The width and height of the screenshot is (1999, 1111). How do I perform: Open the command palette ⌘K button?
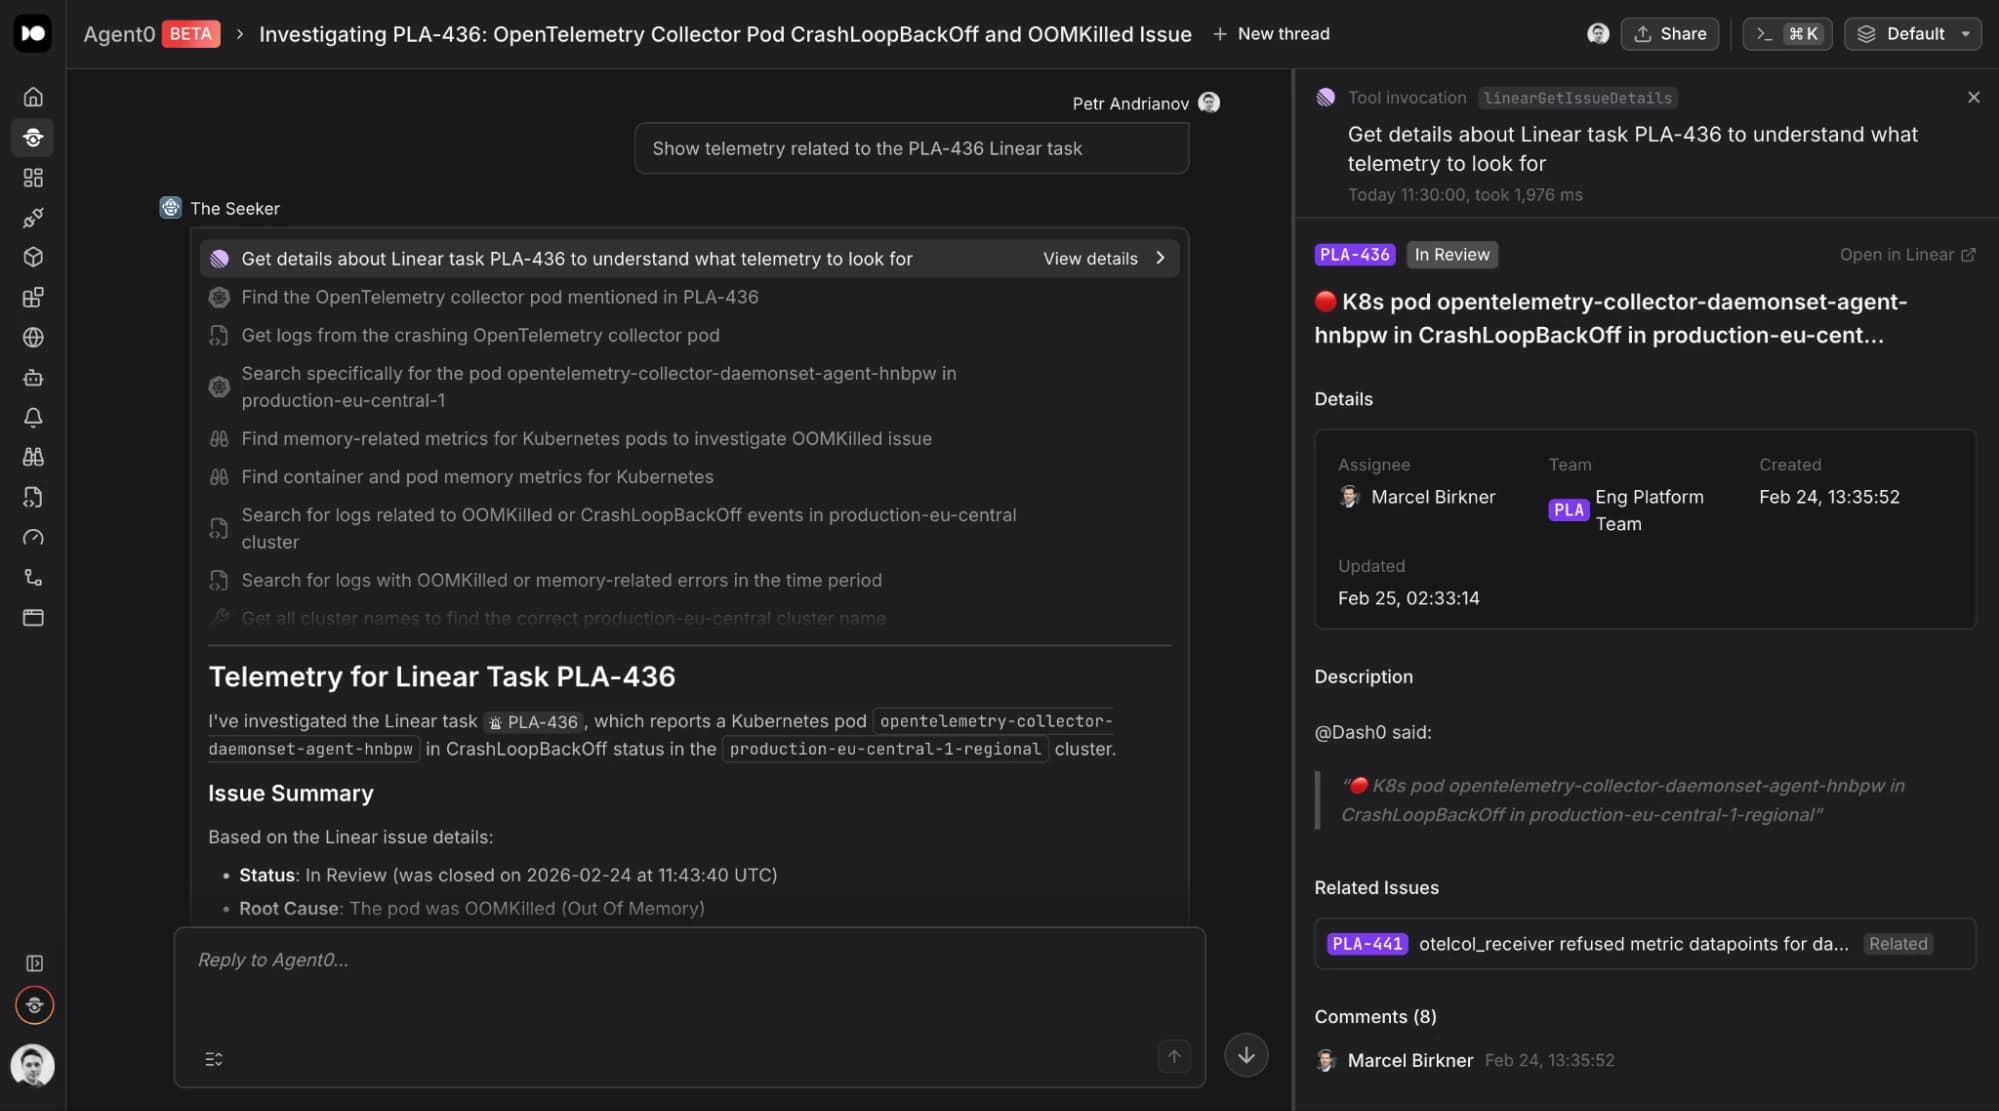click(1787, 34)
